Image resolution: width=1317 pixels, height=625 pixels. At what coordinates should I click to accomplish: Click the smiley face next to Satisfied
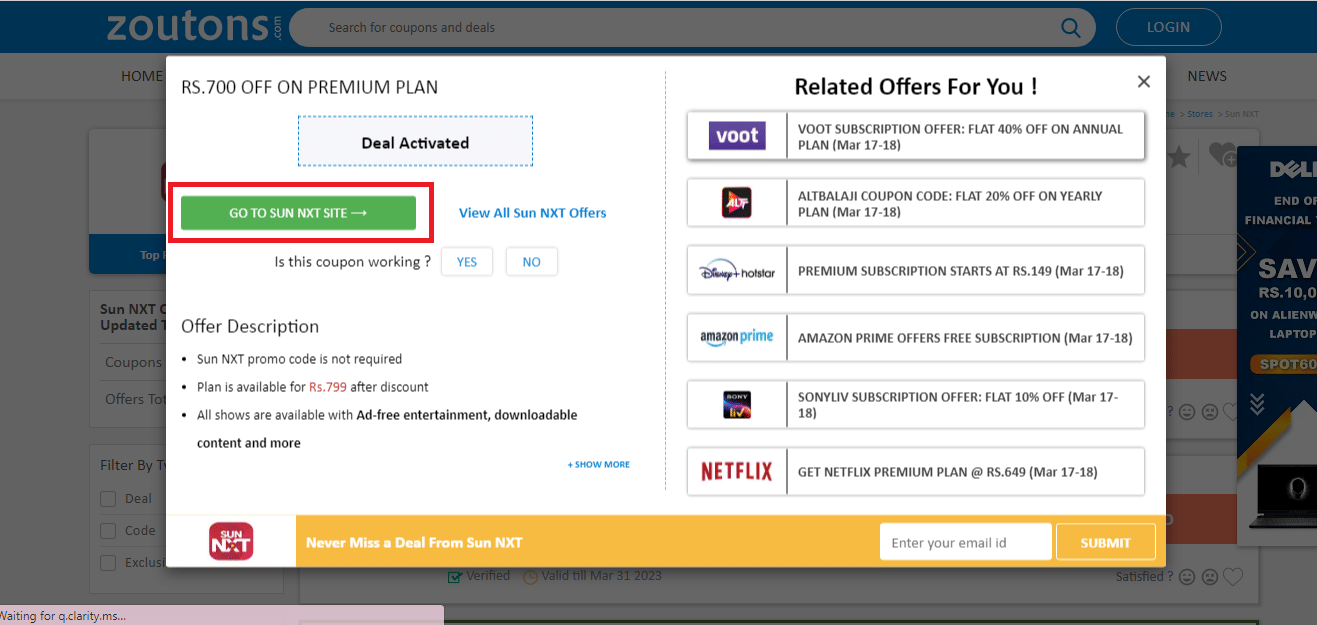(1187, 576)
